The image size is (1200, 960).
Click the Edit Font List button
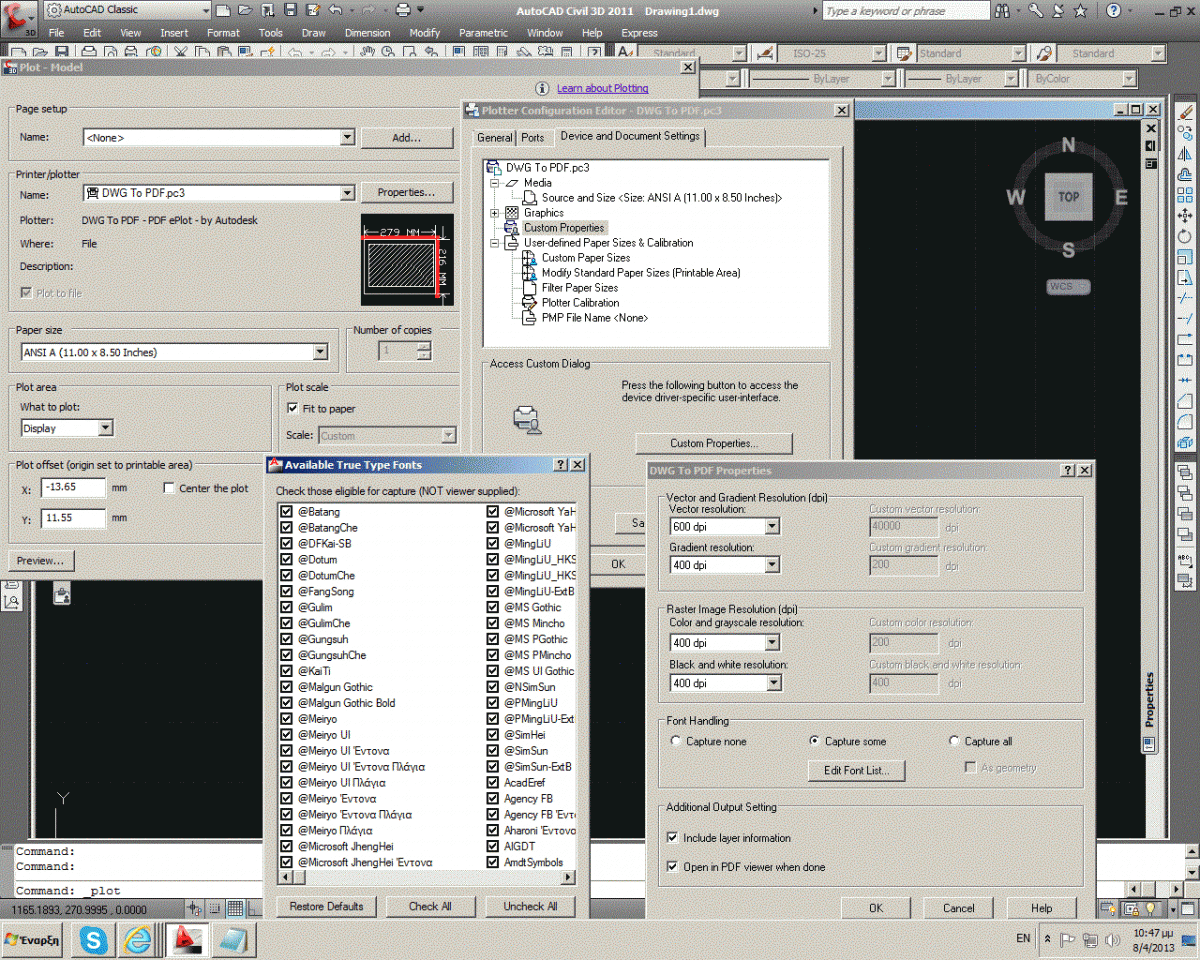[x=856, y=770]
